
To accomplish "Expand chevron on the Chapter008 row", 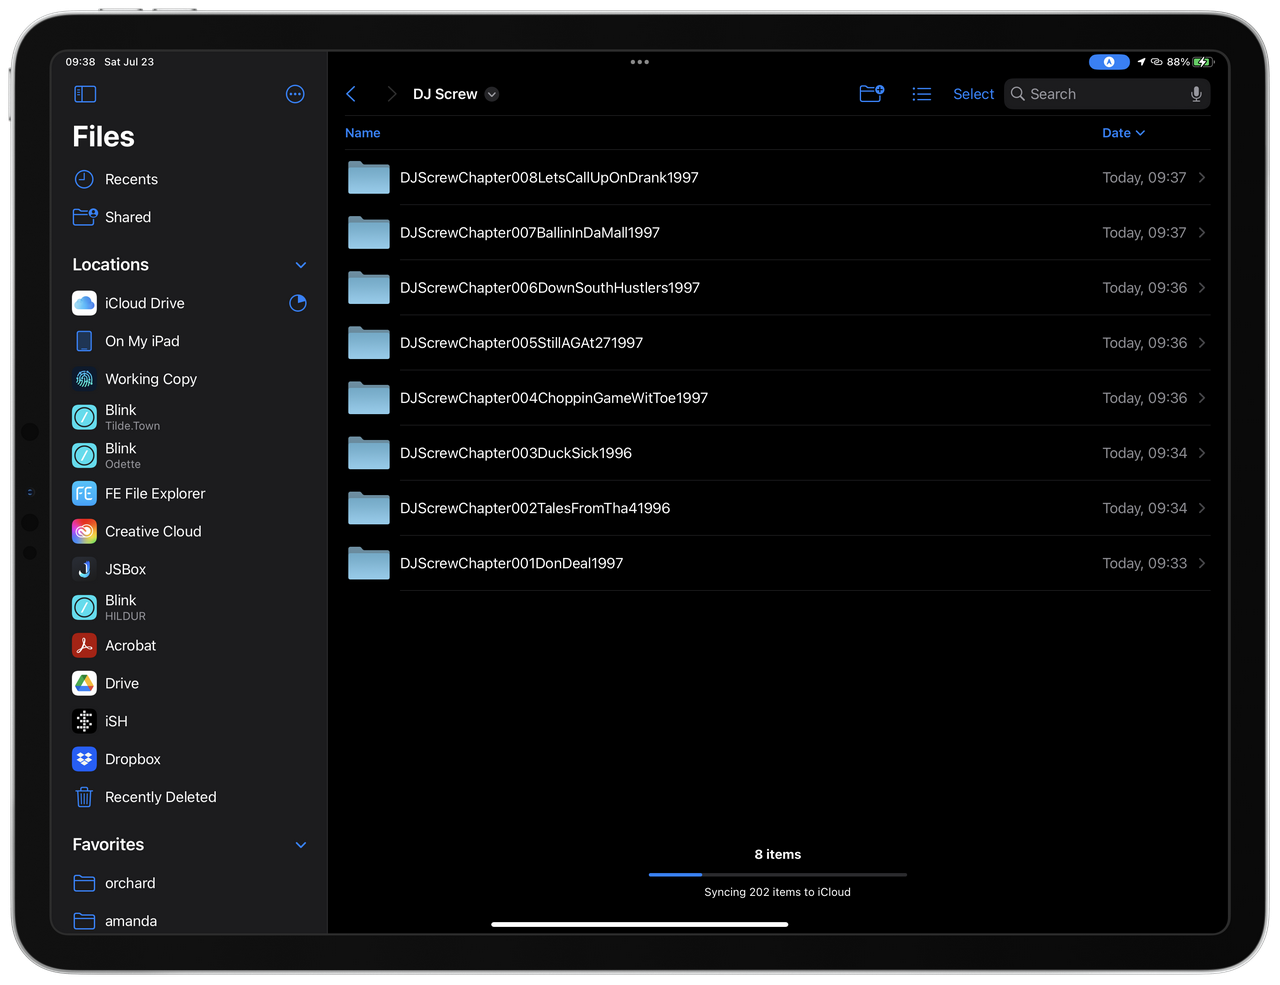I will 1202,178.
